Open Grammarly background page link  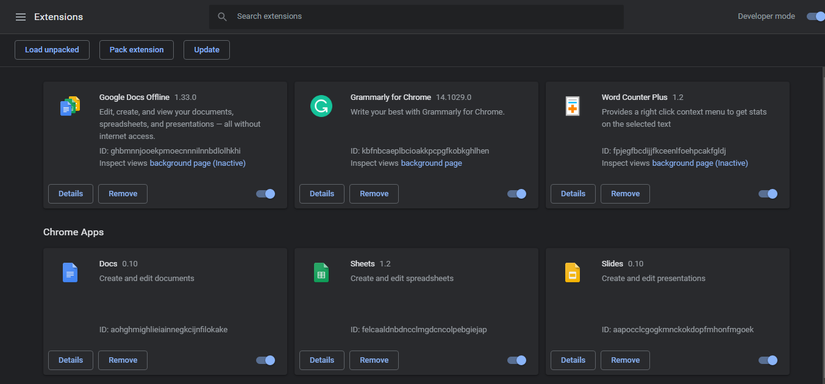pyautogui.click(x=431, y=163)
